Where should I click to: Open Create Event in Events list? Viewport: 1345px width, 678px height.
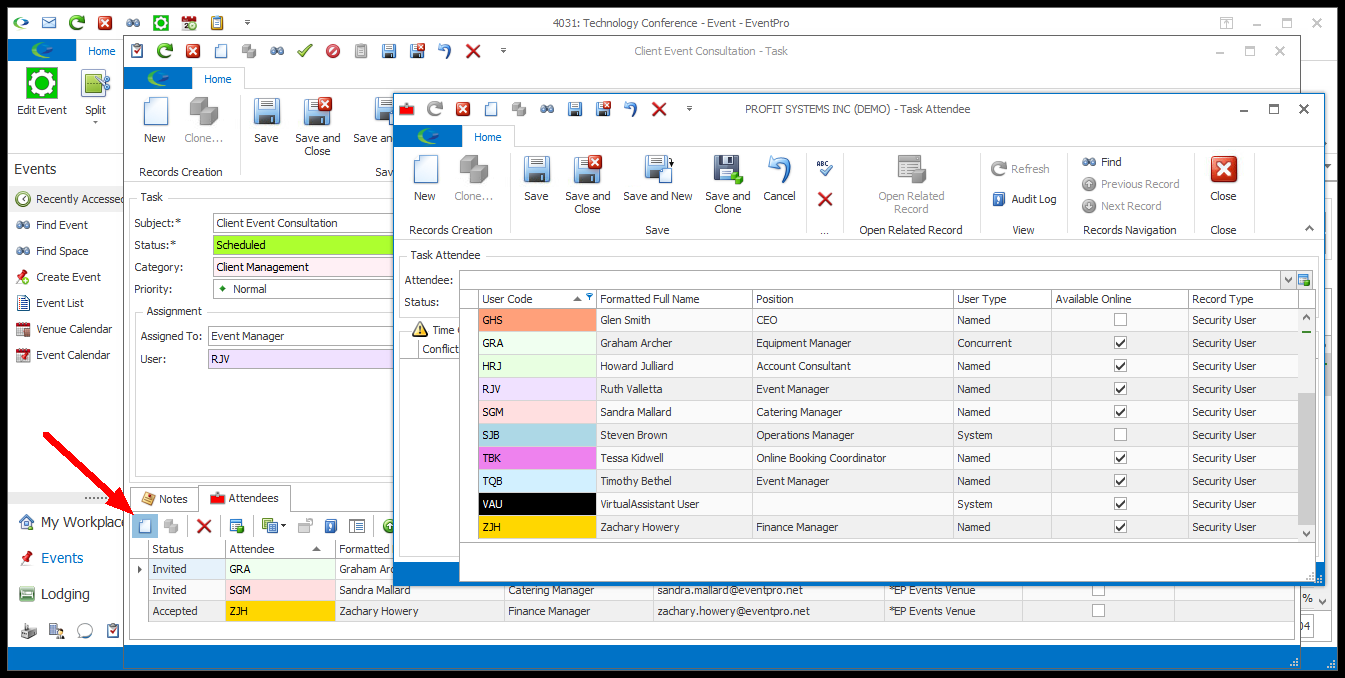pos(68,277)
